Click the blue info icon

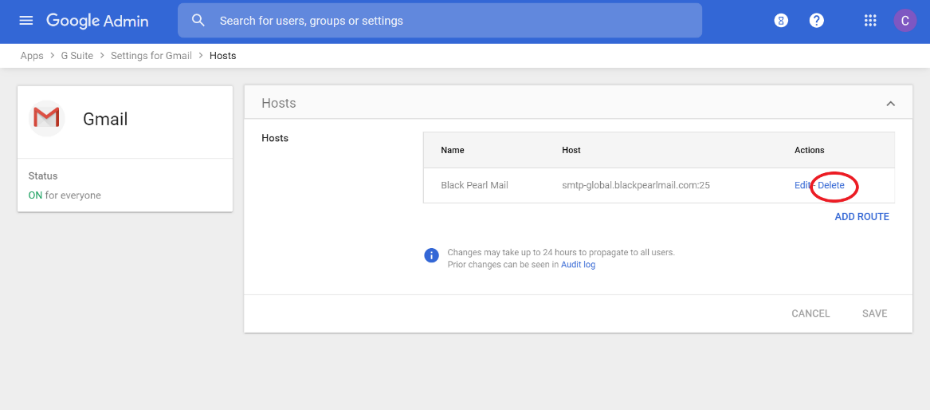[x=431, y=255]
